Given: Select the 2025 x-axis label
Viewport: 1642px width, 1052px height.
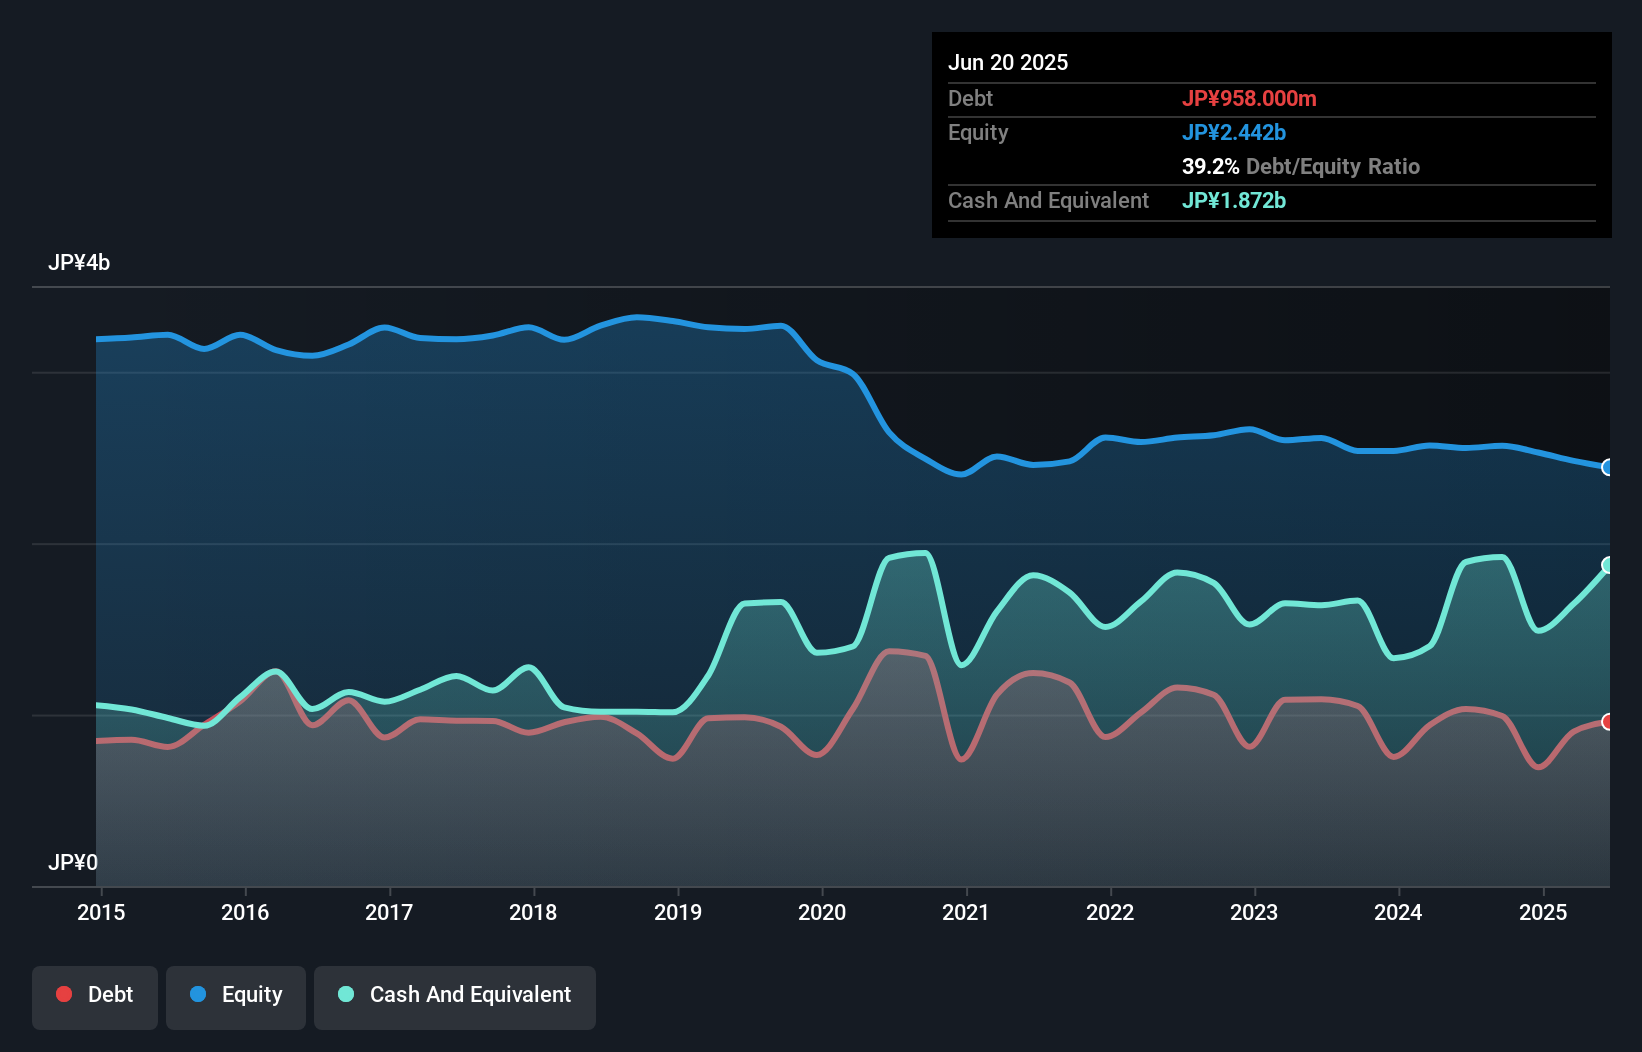Looking at the screenshot, I should [1543, 912].
